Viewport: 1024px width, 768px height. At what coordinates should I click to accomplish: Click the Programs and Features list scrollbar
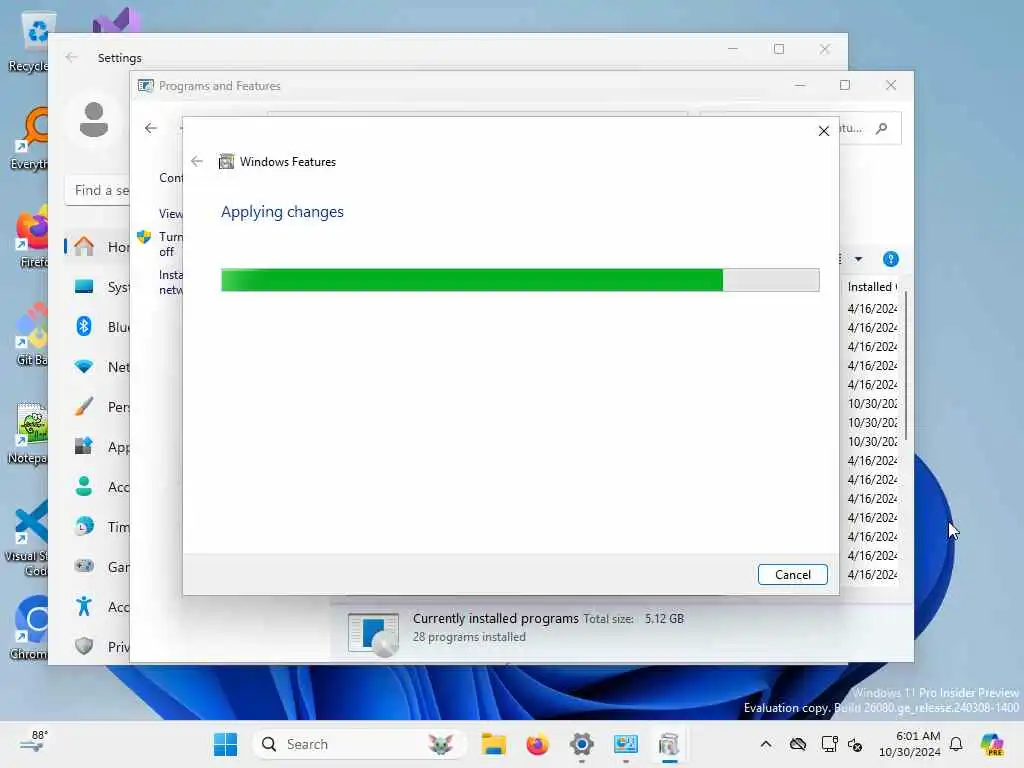906,366
